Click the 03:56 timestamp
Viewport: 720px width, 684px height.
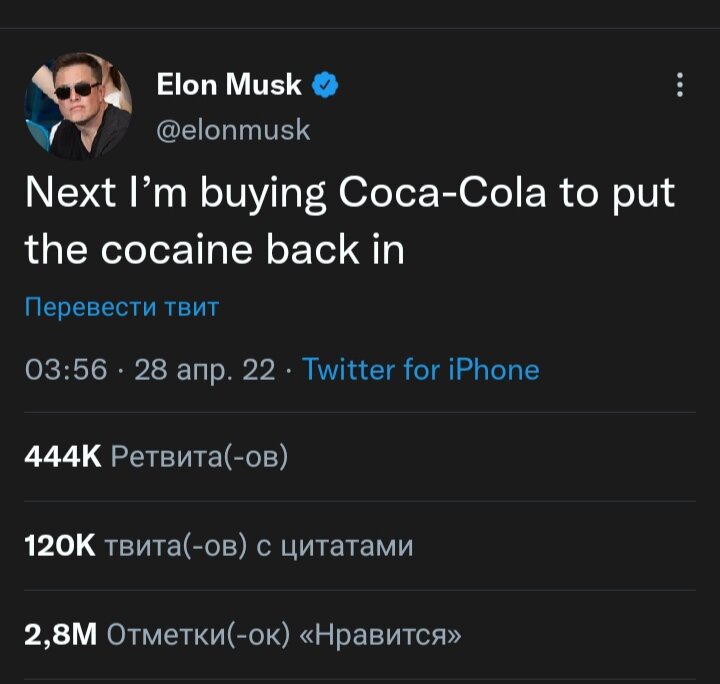64,370
